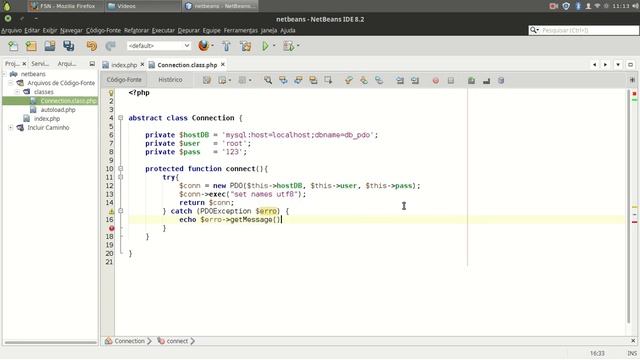
Task: Switch to the index.php editor tab
Action: [x=124, y=65]
